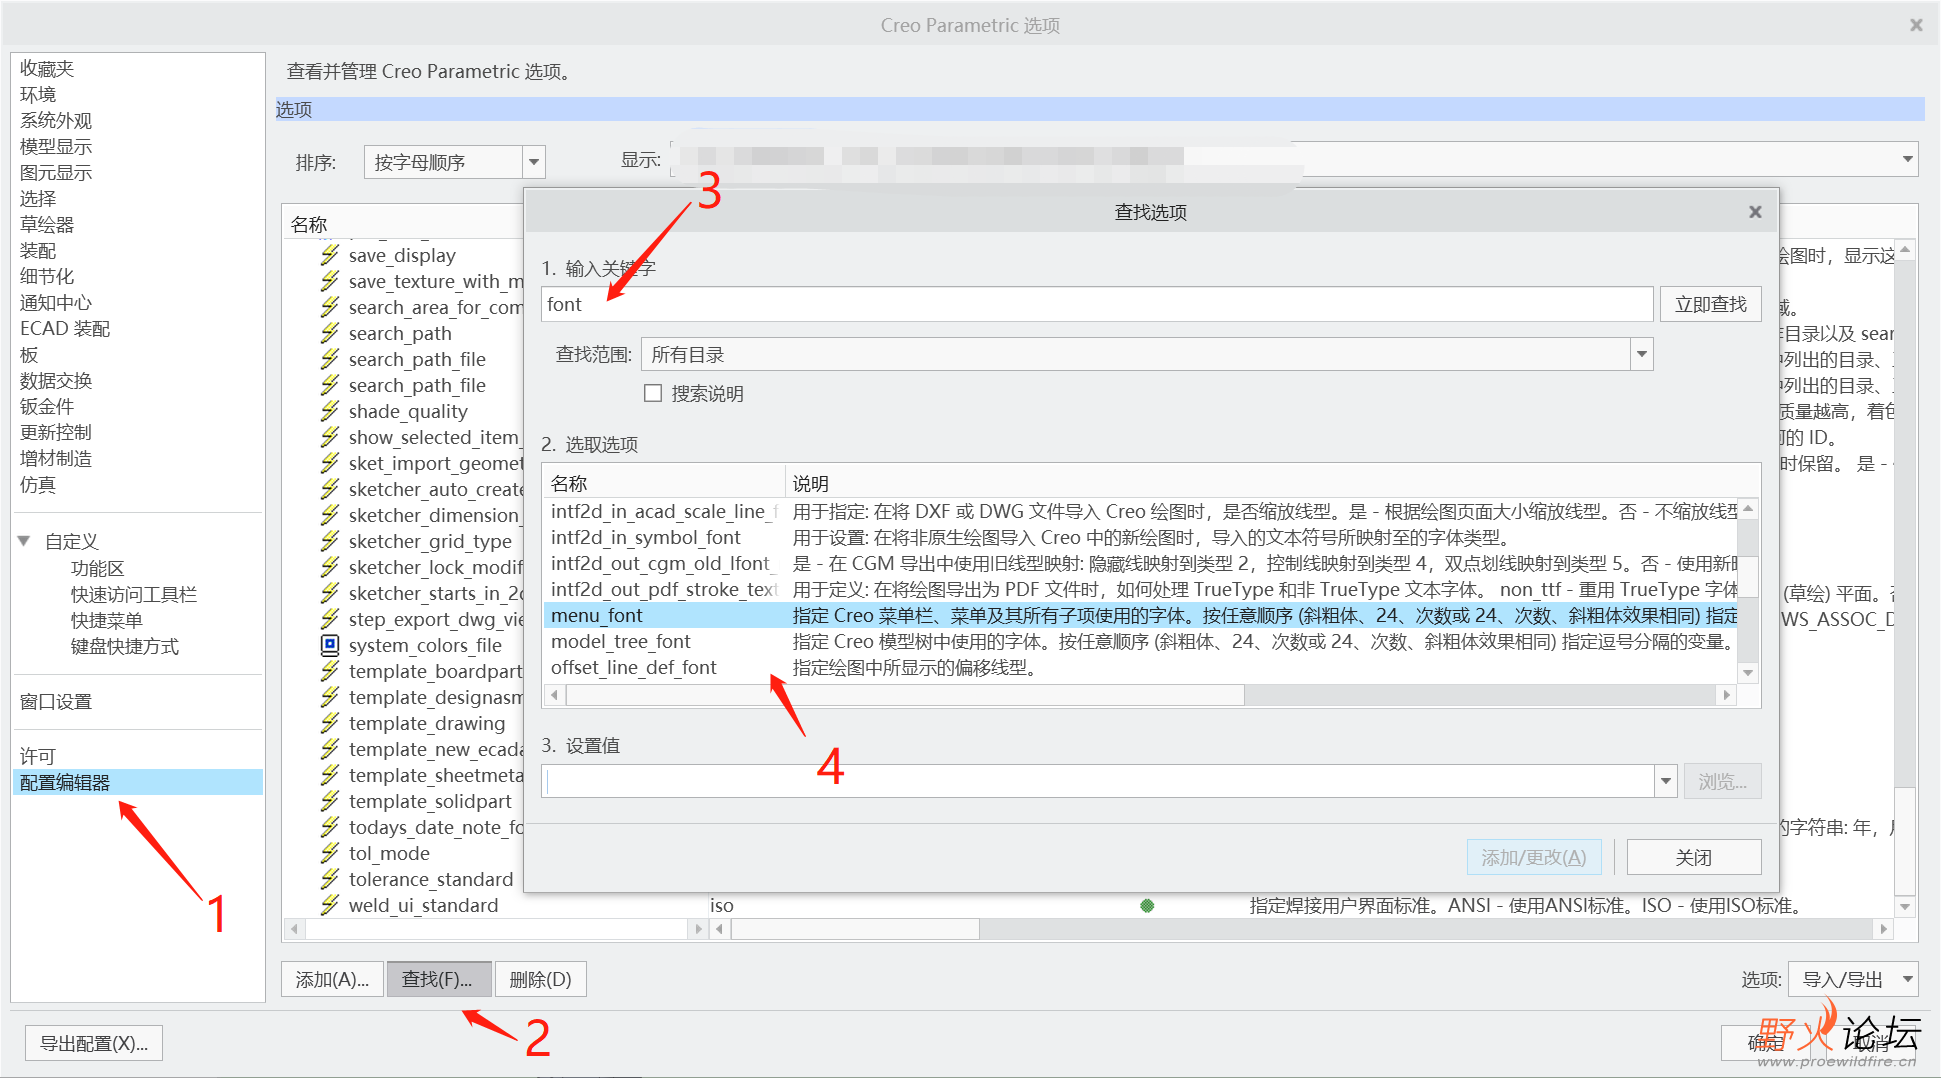
Task: Select 配置编辑器 in left panel
Action: pos(138,782)
